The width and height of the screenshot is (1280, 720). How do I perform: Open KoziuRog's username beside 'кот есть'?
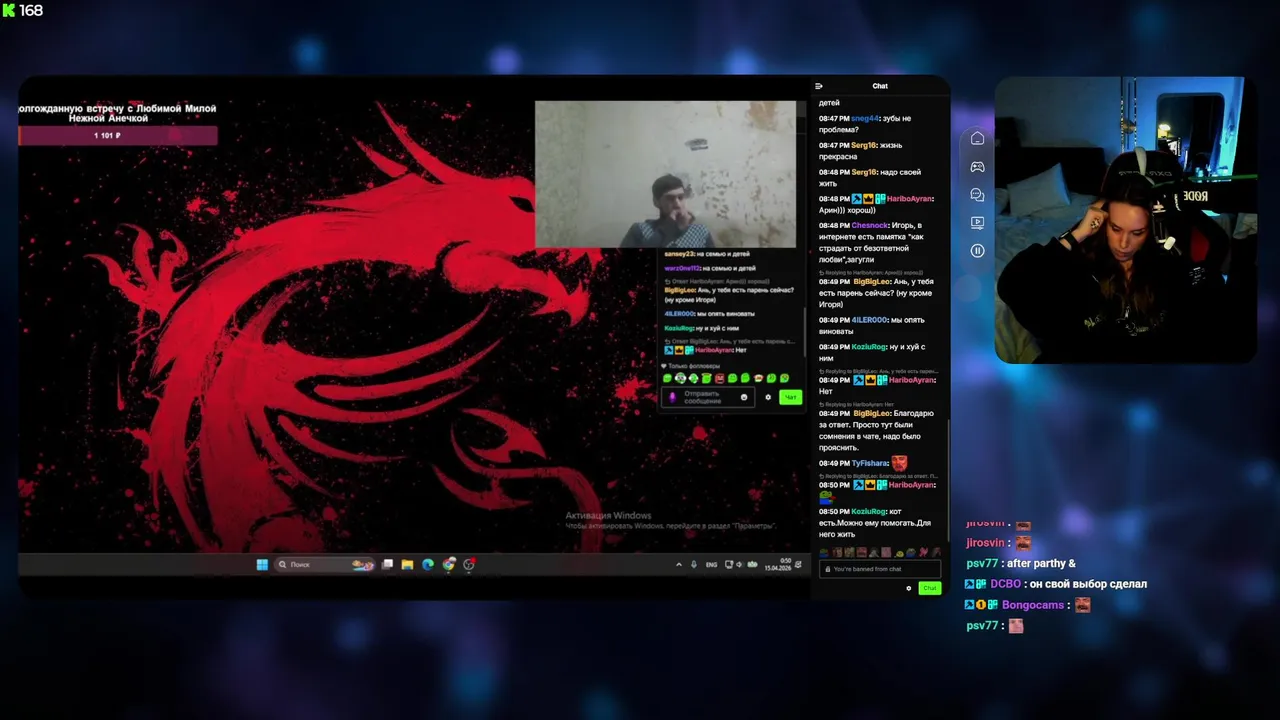tap(868, 511)
